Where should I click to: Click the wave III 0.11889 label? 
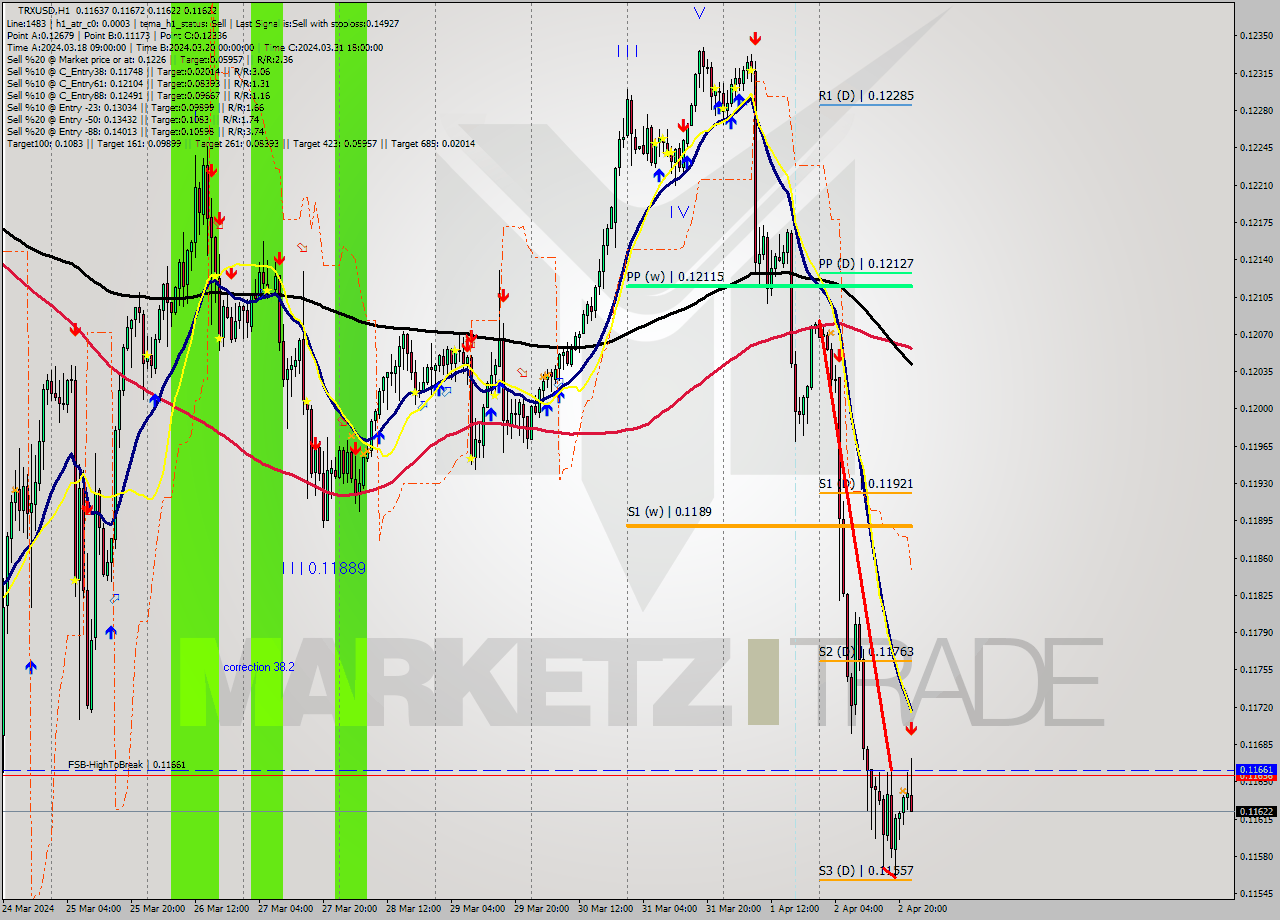tap(323, 568)
